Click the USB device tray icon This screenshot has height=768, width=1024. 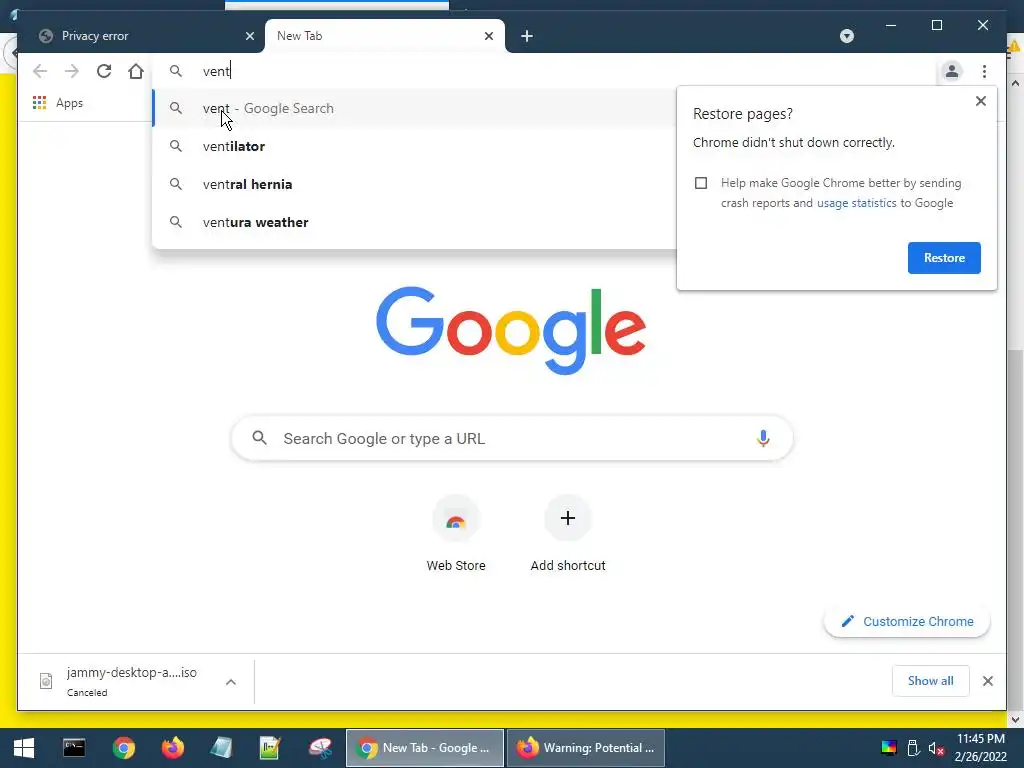tap(913, 748)
